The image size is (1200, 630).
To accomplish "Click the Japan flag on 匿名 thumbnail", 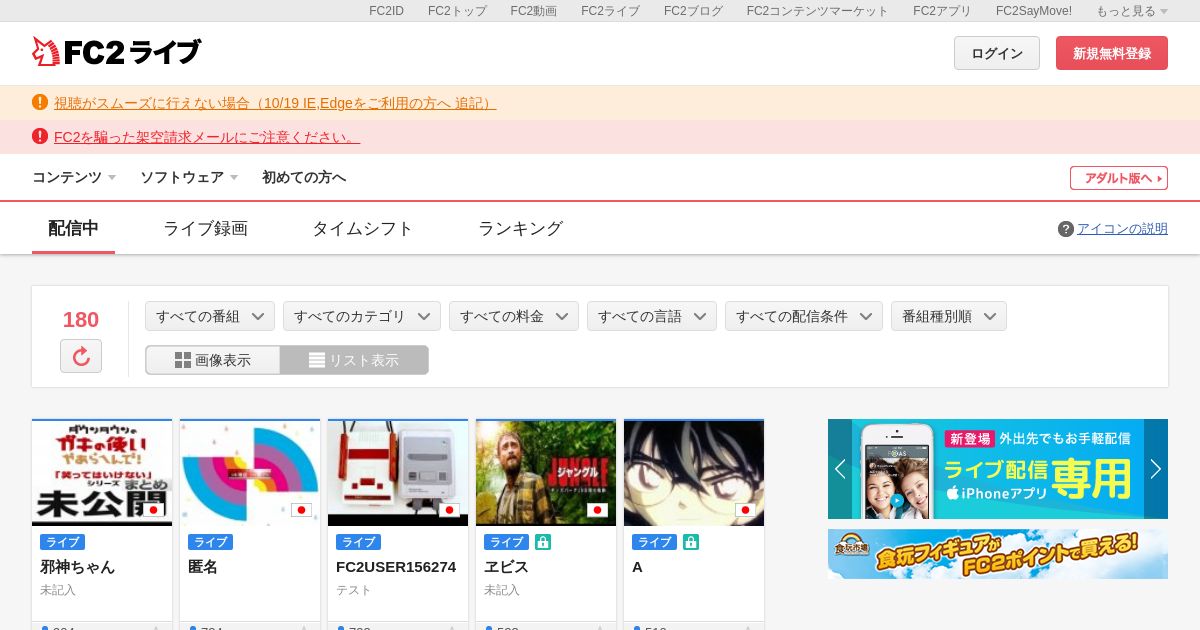I will point(301,510).
